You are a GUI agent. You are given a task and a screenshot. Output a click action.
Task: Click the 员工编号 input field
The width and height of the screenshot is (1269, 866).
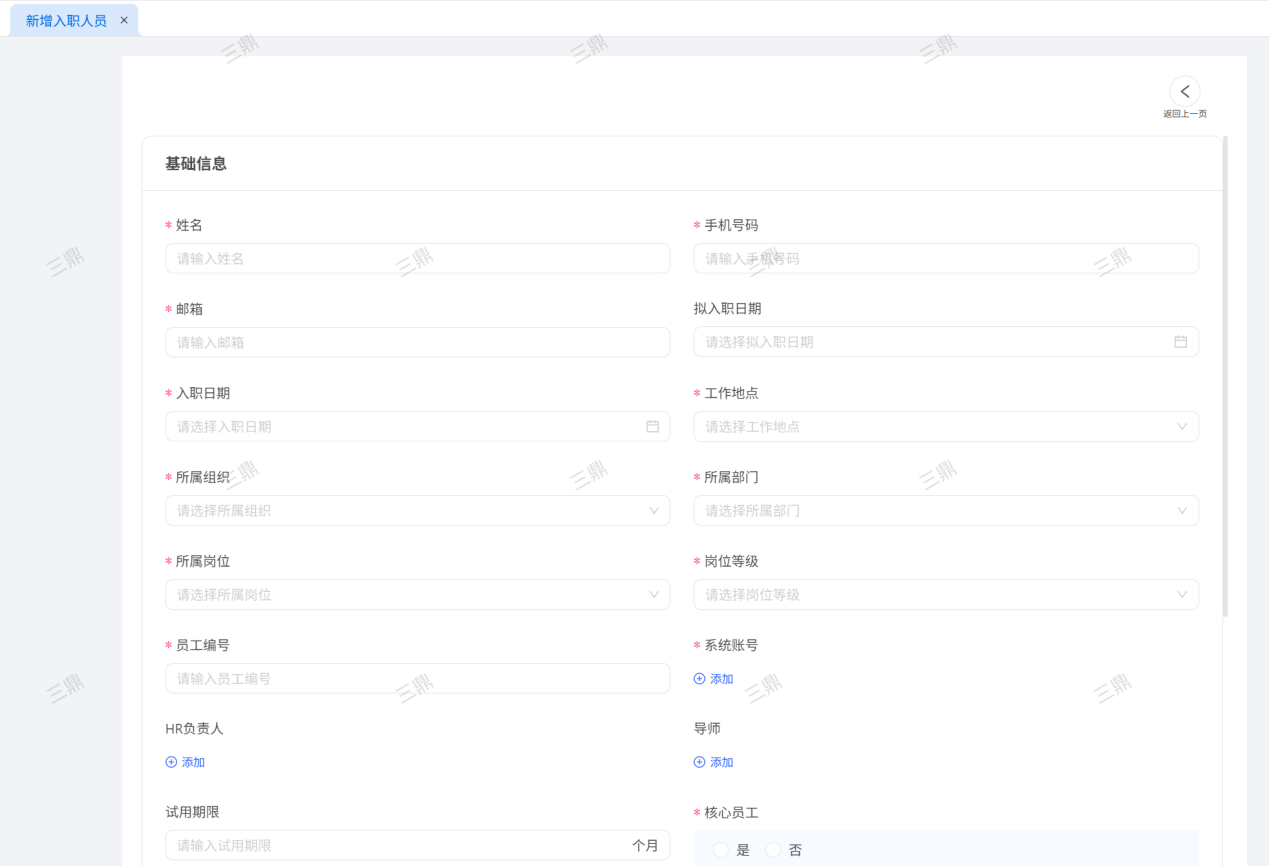[417, 678]
